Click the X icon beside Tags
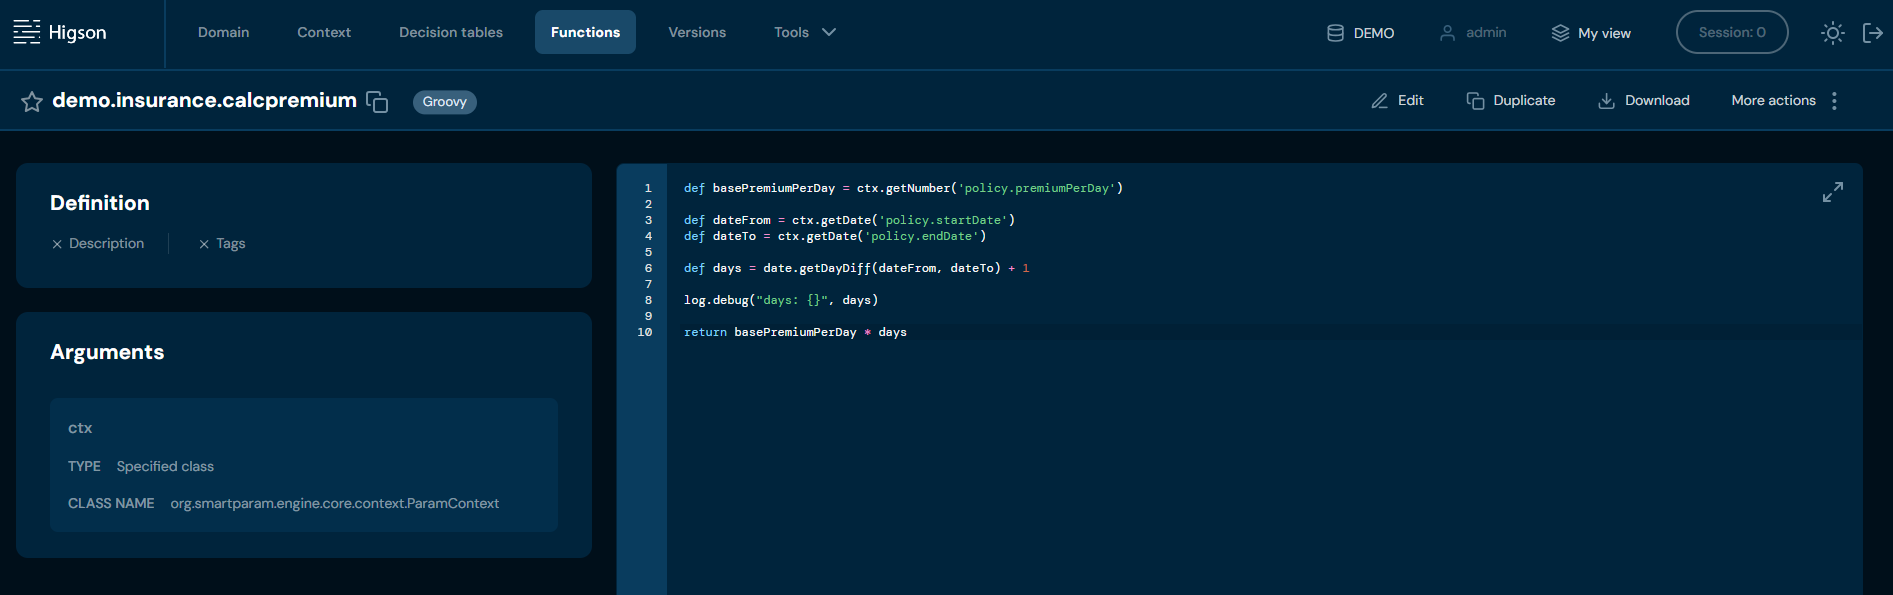The image size is (1893, 595). click(204, 244)
